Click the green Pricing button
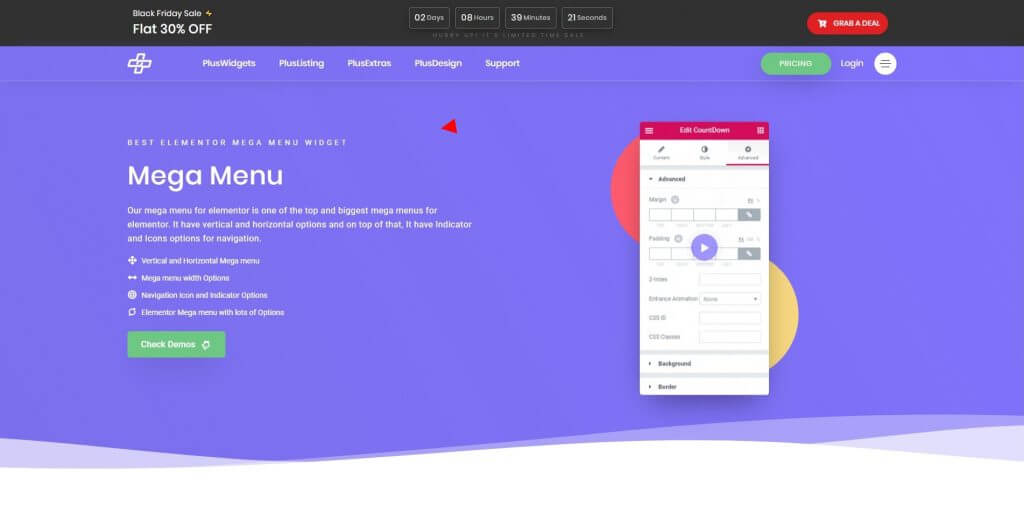Screen dimensions: 1024x521 (x=795, y=63)
